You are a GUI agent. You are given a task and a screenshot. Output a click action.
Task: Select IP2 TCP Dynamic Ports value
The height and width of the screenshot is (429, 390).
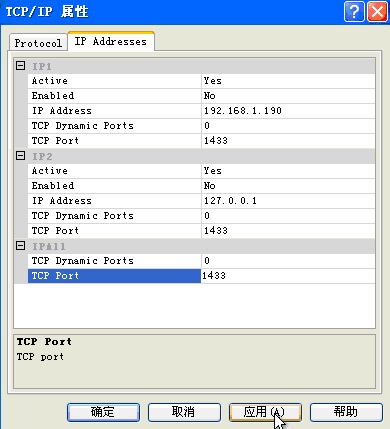click(288, 216)
